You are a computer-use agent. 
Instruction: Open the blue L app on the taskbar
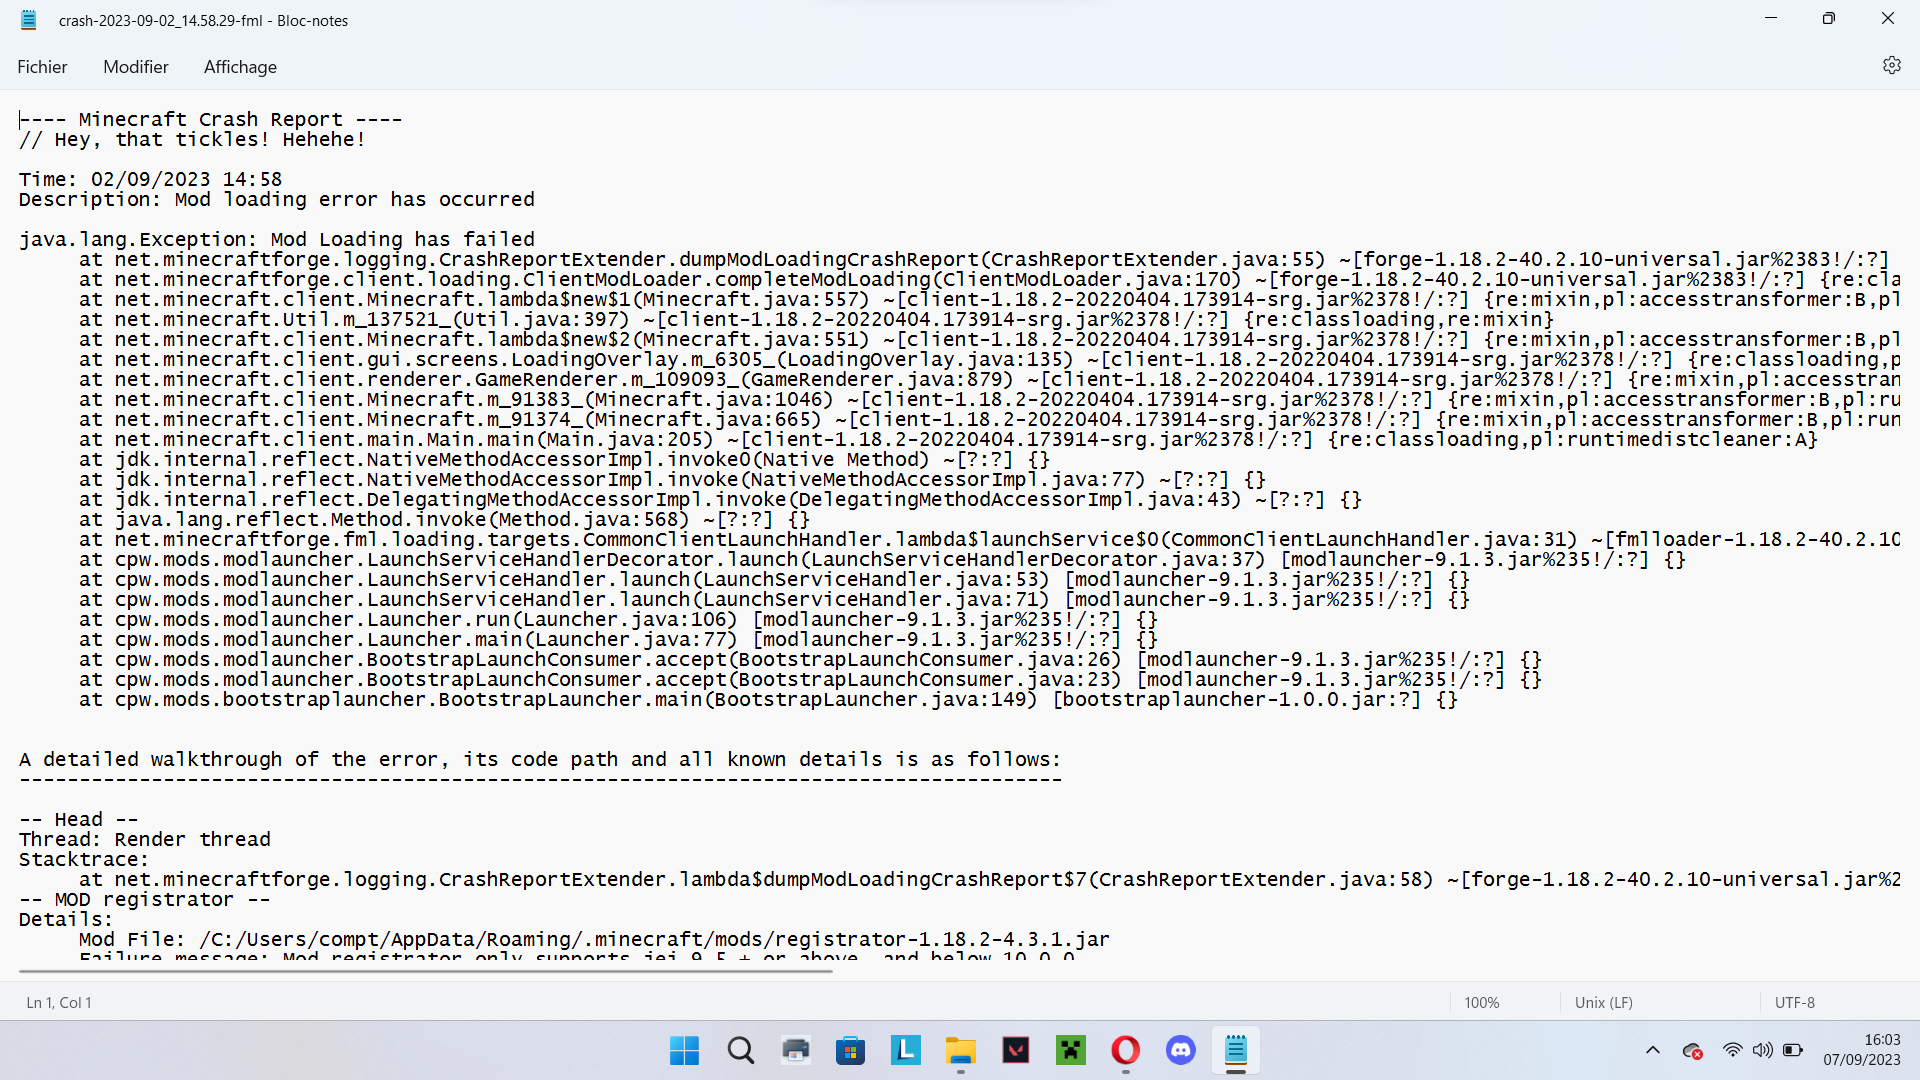tap(906, 1050)
